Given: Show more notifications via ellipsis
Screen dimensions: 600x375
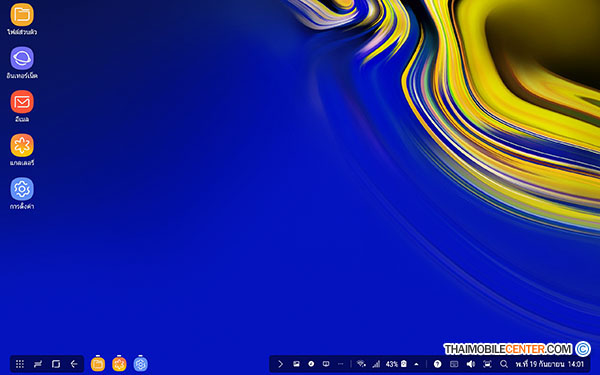Looking at the screenshot, I should (x=341, y=364).
